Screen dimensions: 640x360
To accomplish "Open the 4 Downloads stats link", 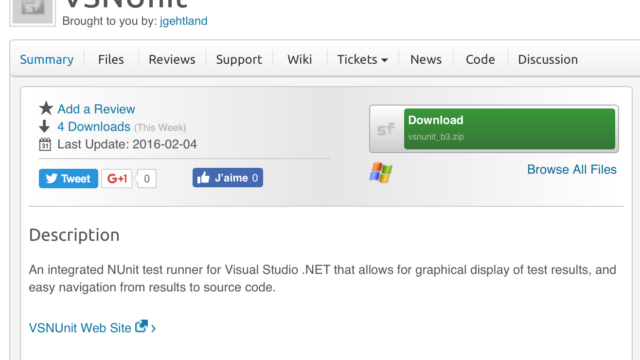I will (x=93, y=127).
